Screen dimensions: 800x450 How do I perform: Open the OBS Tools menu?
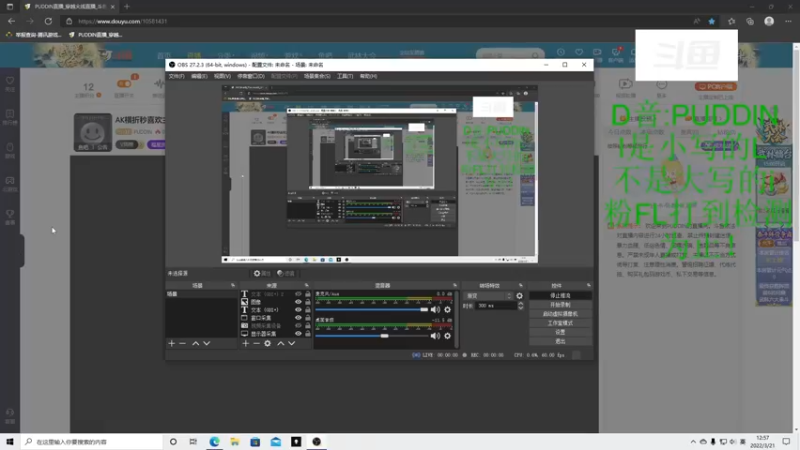(345, 76)
